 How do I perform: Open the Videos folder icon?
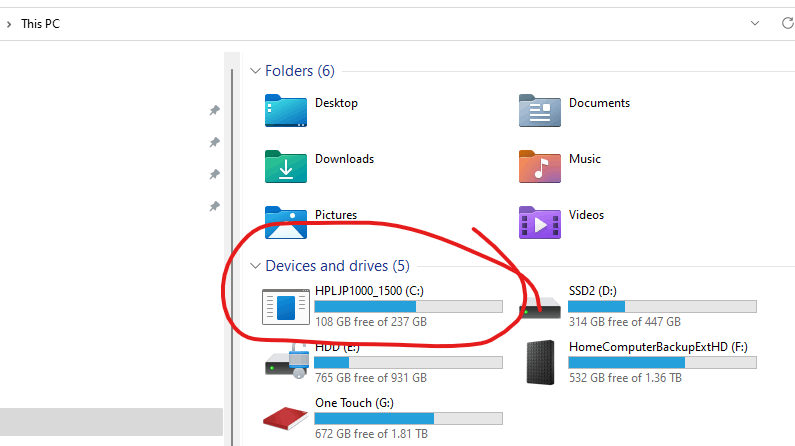click(539, 222)
